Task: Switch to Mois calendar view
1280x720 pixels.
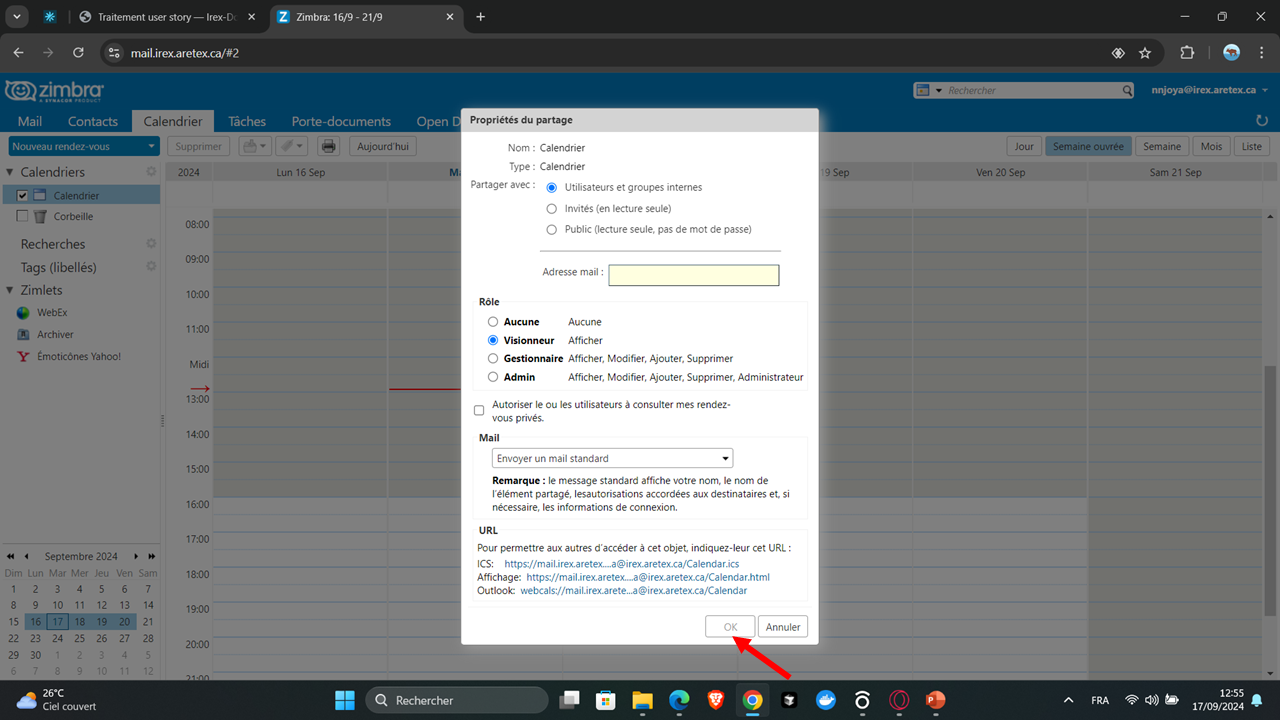Action: coord(1211,146)
